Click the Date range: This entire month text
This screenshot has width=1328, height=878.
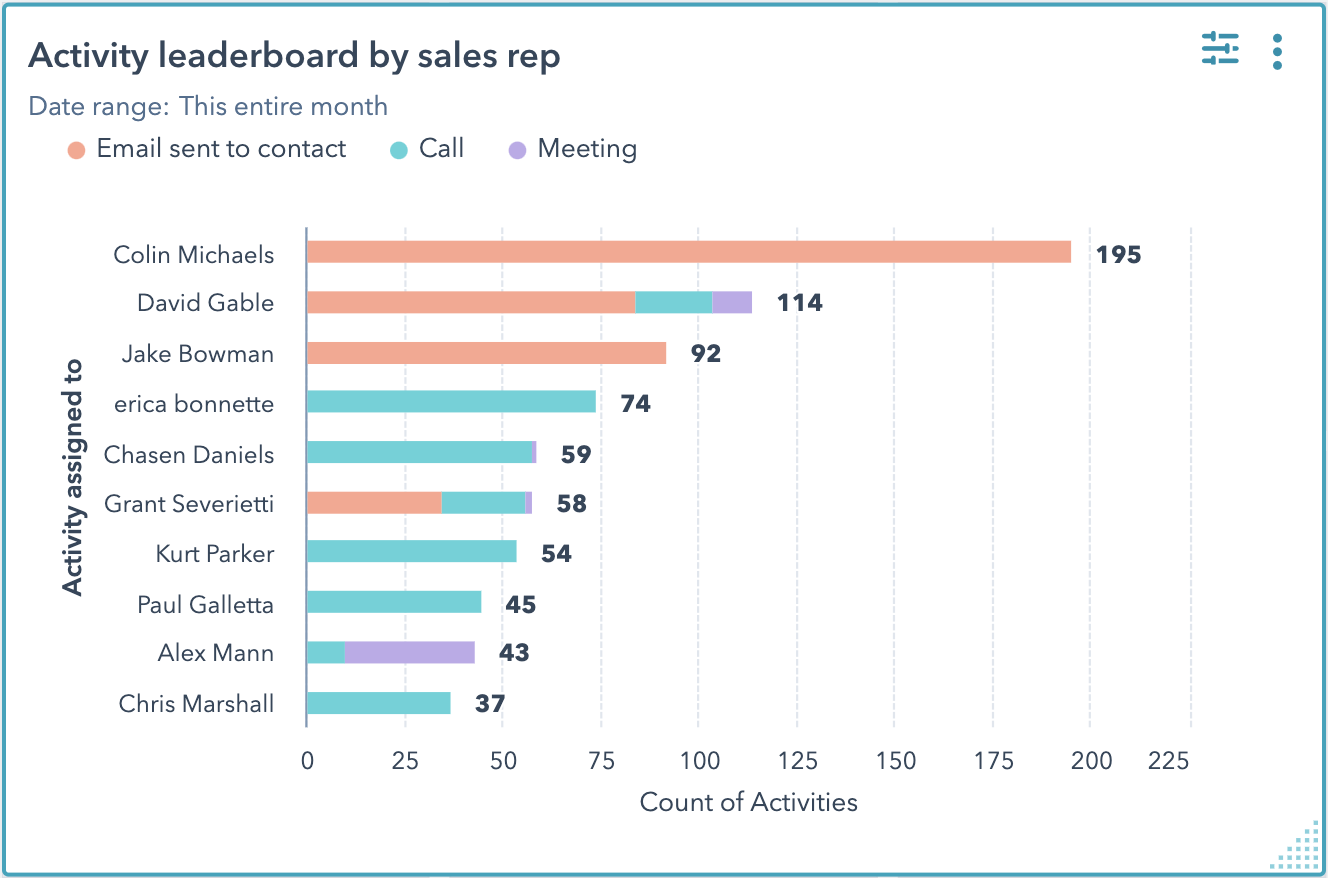coord(208,106)
